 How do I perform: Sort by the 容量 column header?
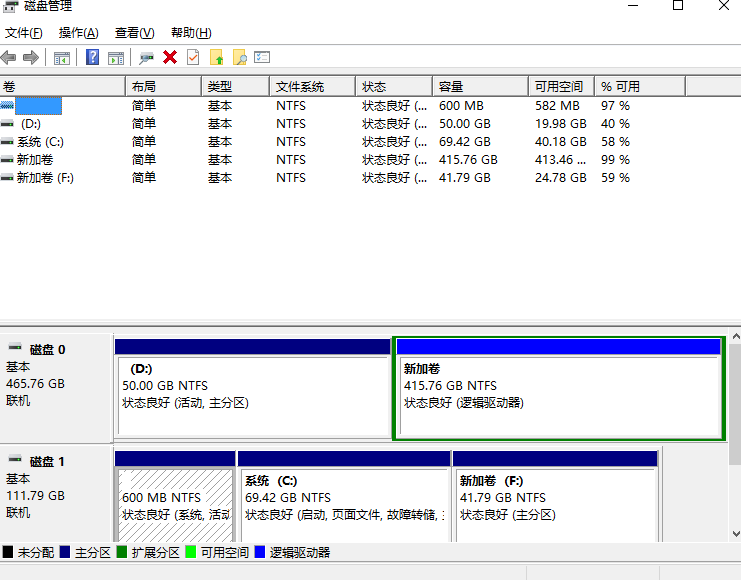pyautogui.click(x=481, y=87)
